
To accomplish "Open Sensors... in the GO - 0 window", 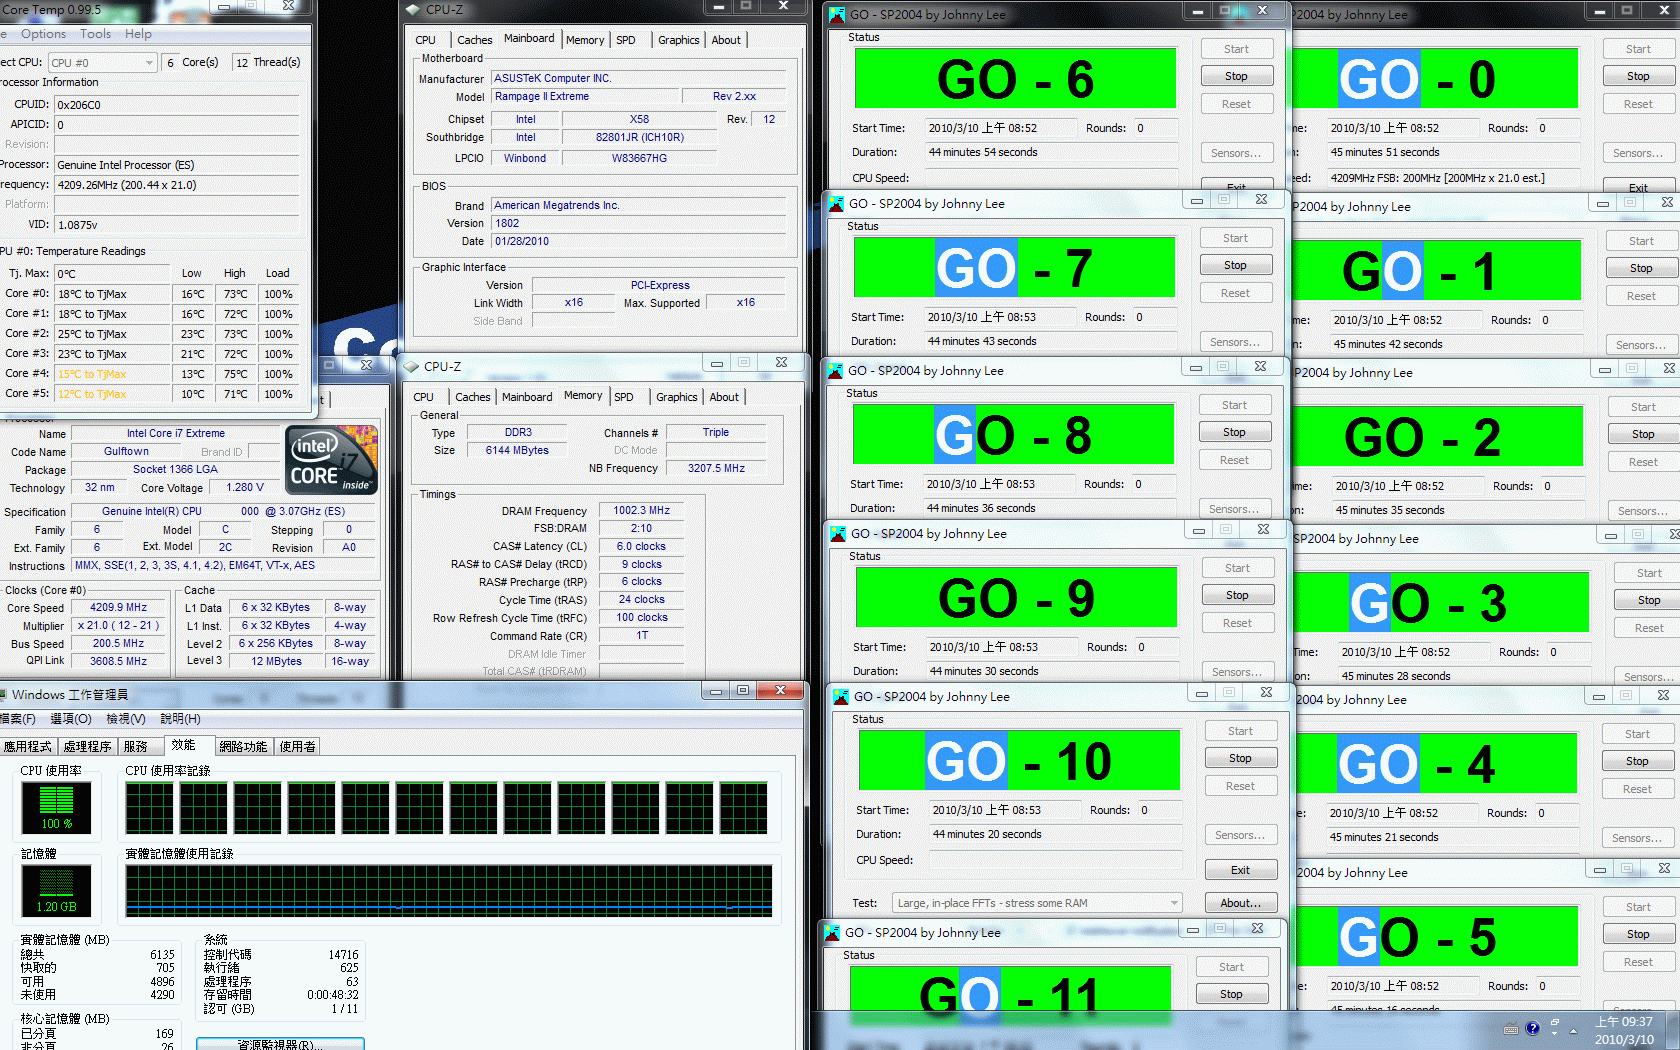I will pyautogui.click(x=1638, y=154).
